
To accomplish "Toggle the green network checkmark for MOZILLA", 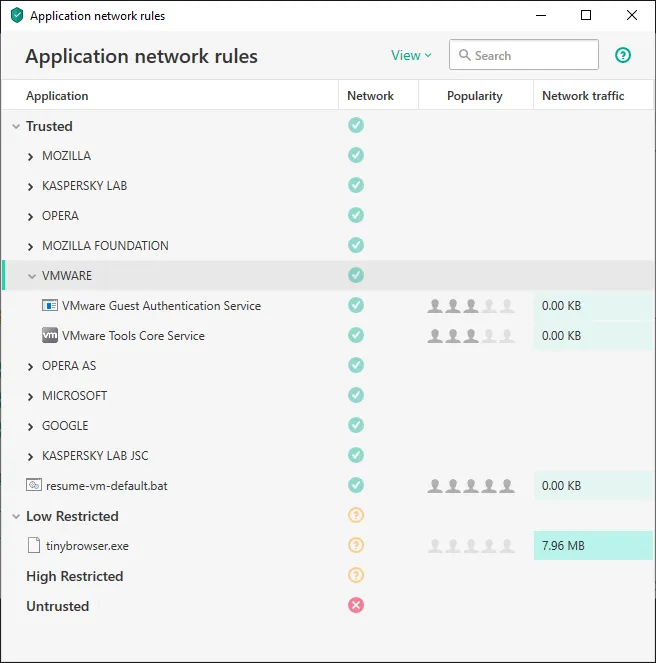I will [356, 155].
